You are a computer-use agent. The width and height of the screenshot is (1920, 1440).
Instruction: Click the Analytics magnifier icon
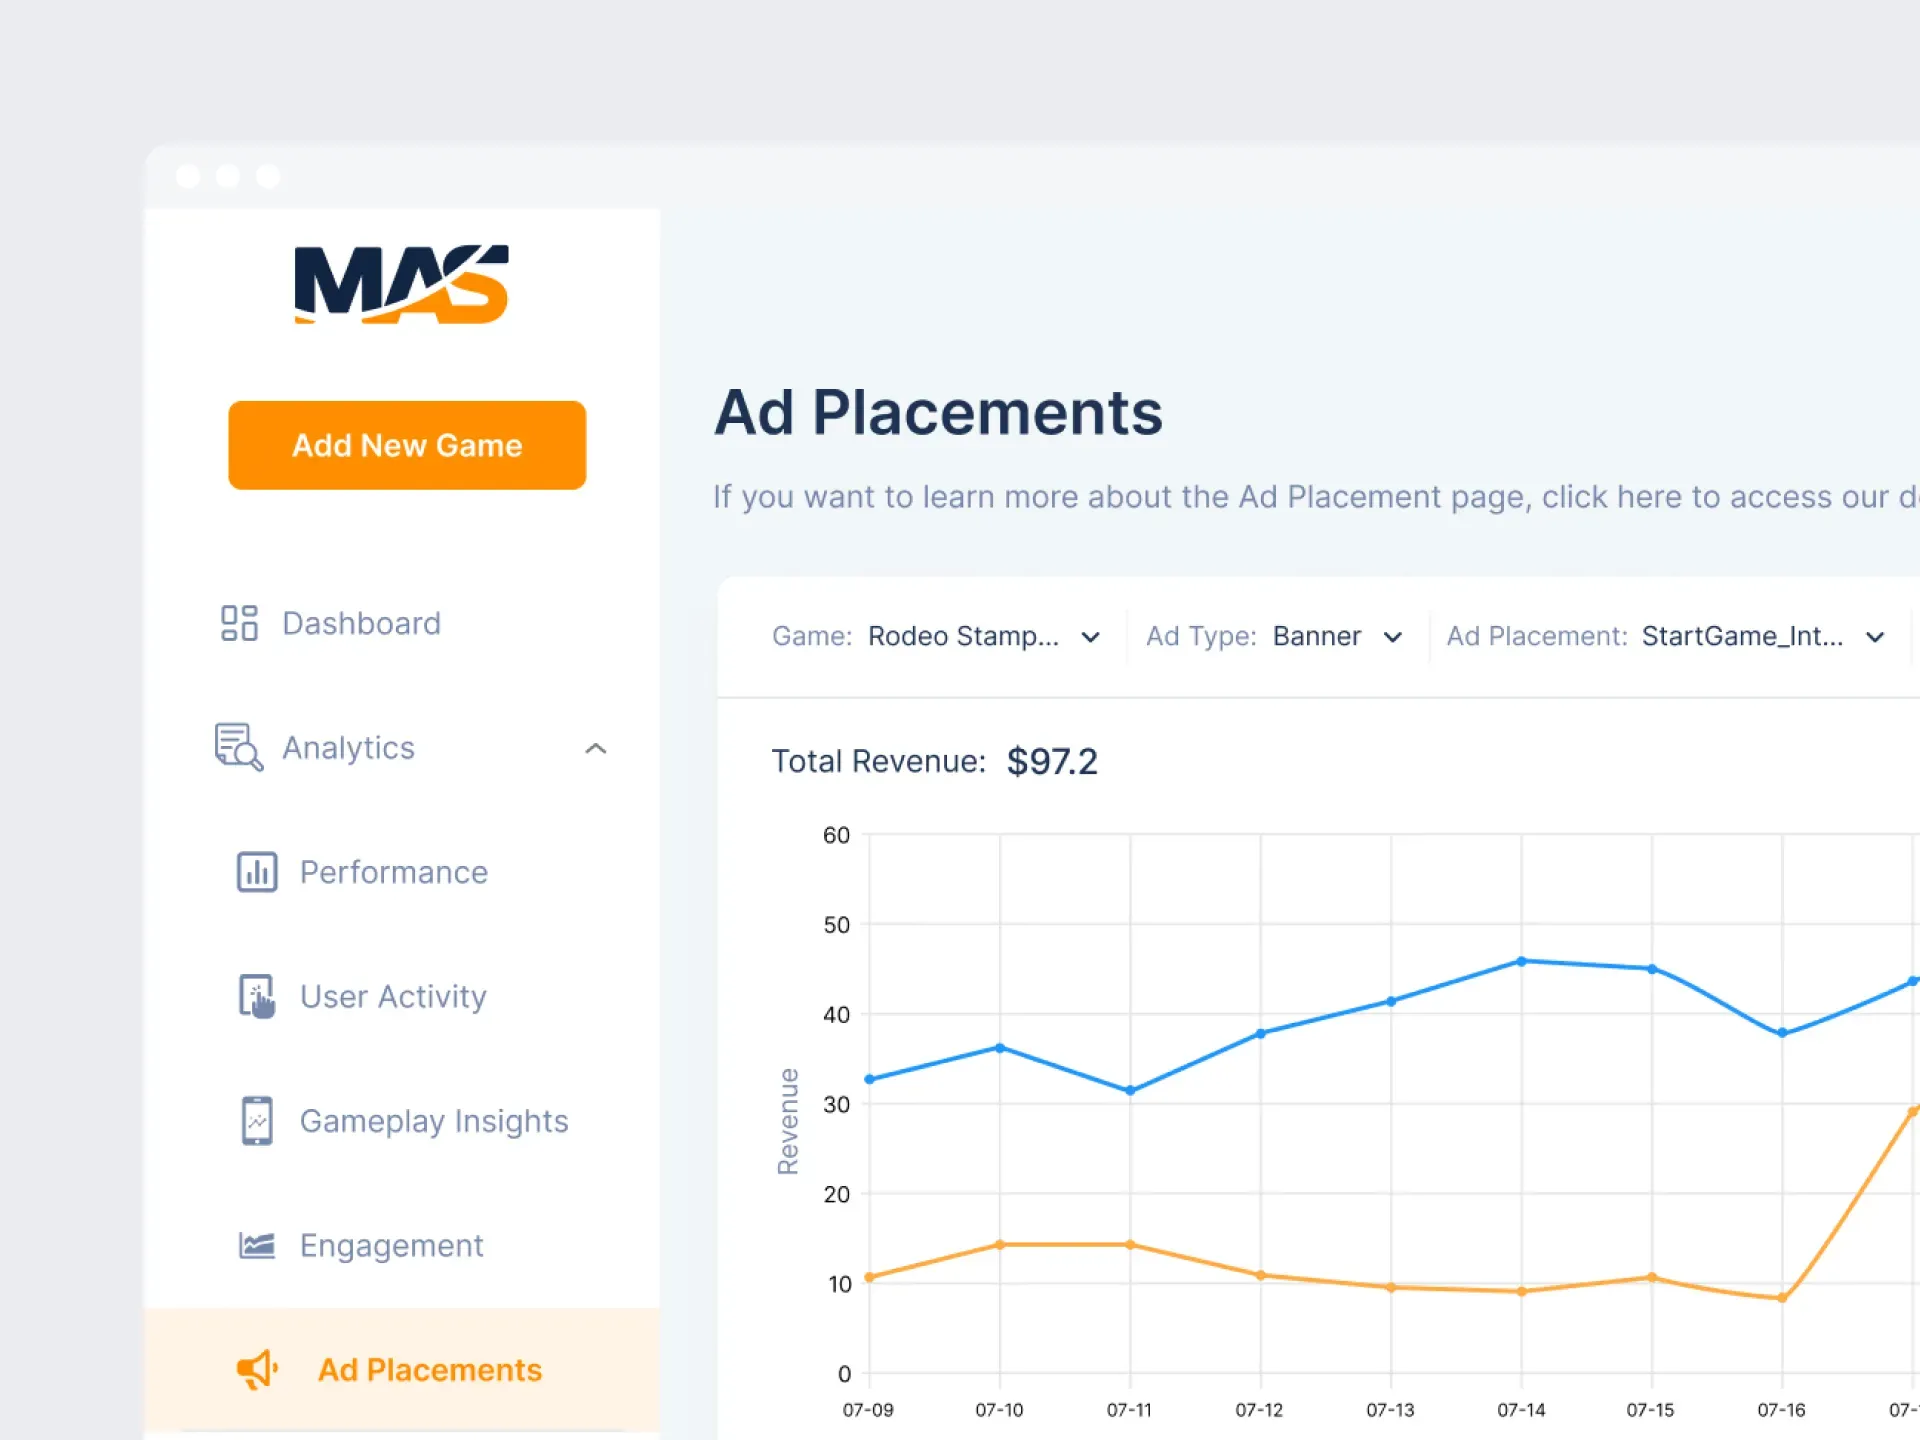pyautogui.click(x=239, y=747)
